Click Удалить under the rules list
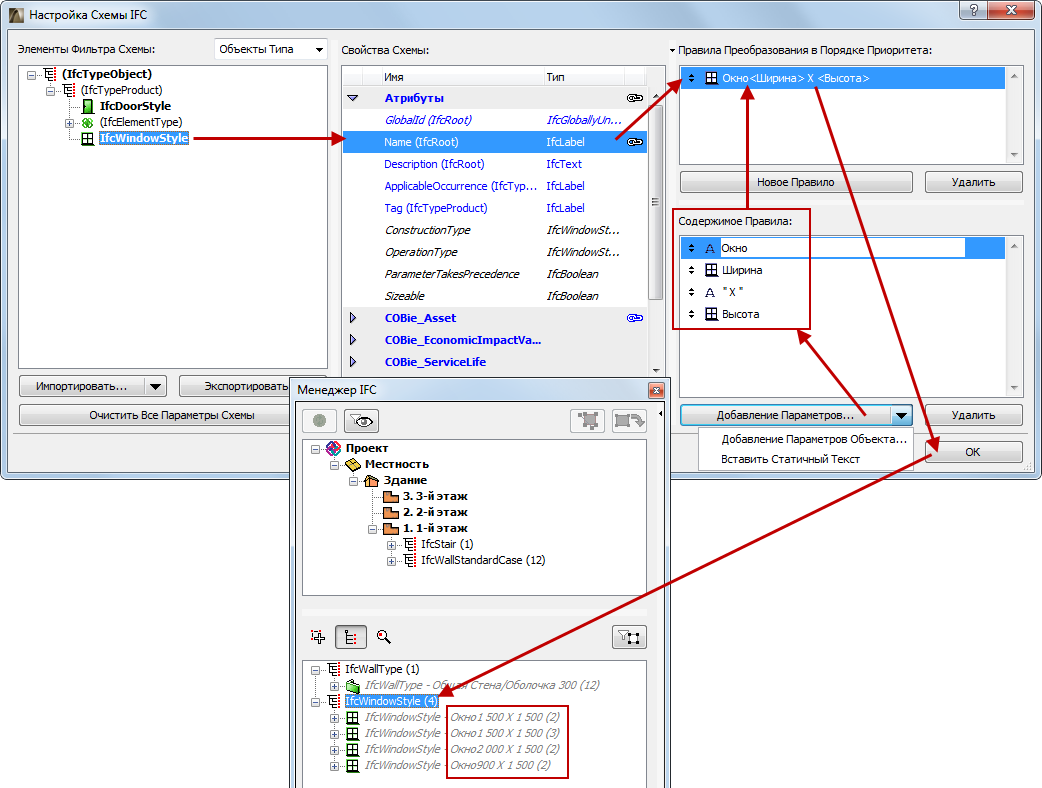This screenshot has height=788, width=1042. pos(973,182)
